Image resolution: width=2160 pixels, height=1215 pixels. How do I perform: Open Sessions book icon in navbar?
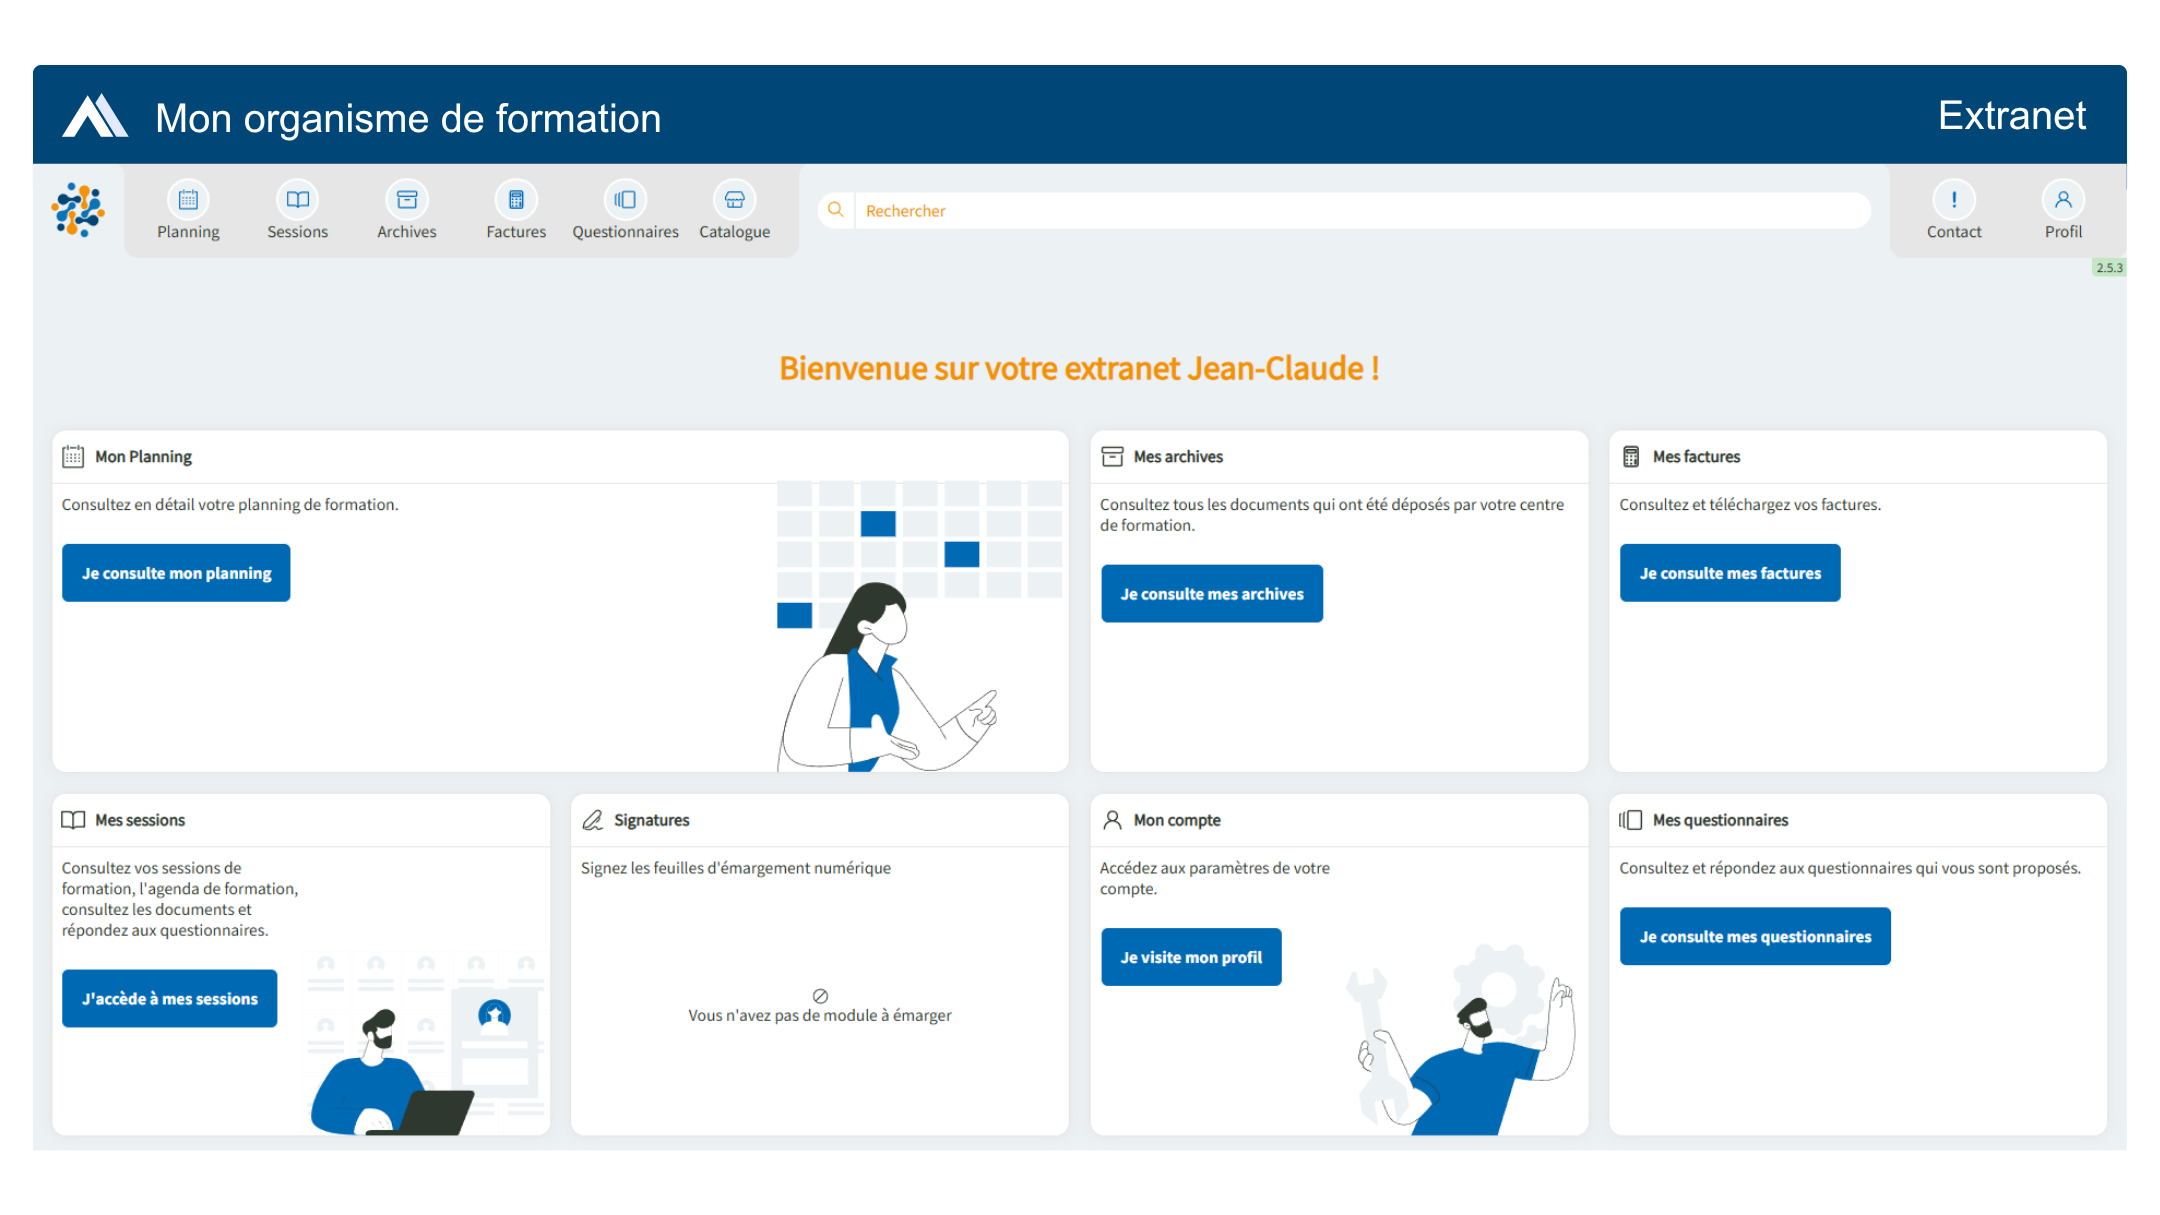click(298, 200)
